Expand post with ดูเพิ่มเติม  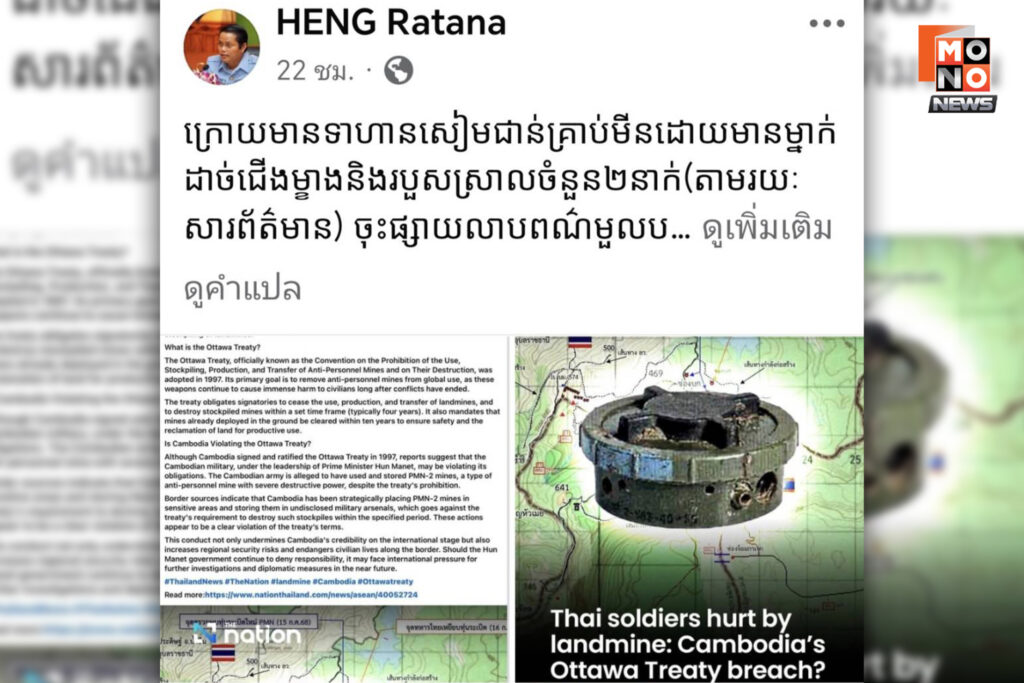point(767,229)
